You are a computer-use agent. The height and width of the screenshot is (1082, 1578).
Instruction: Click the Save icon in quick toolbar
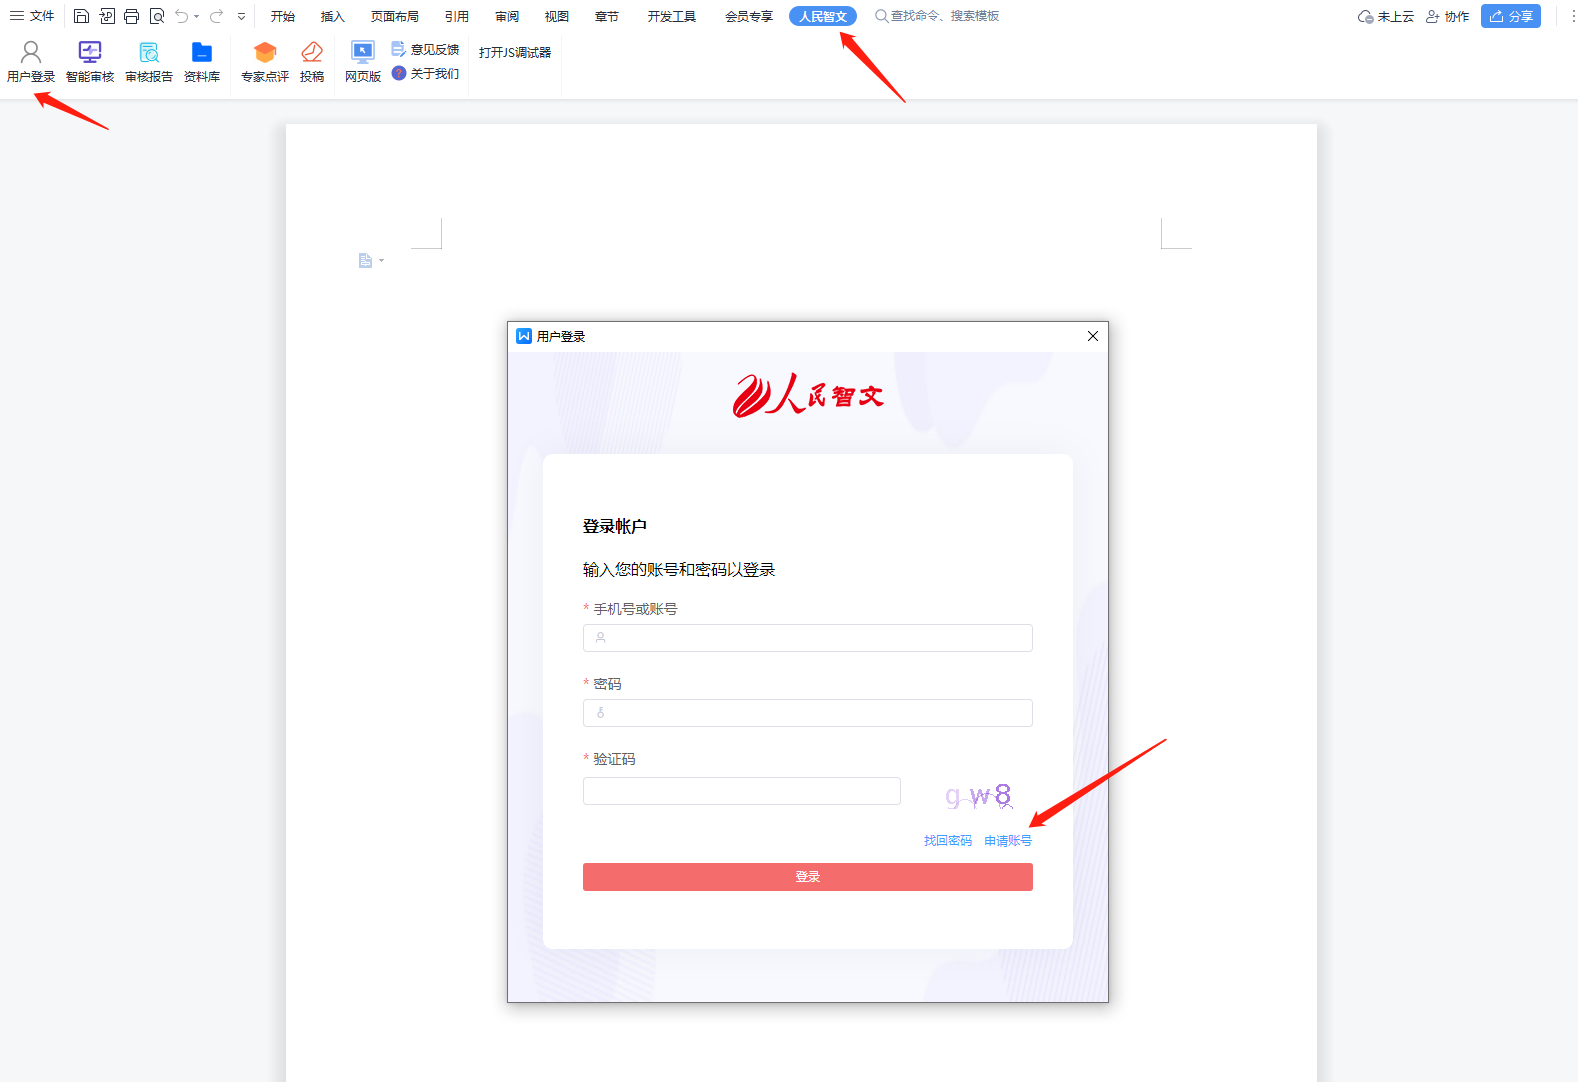pyautogui.click(x=82, y=16)
